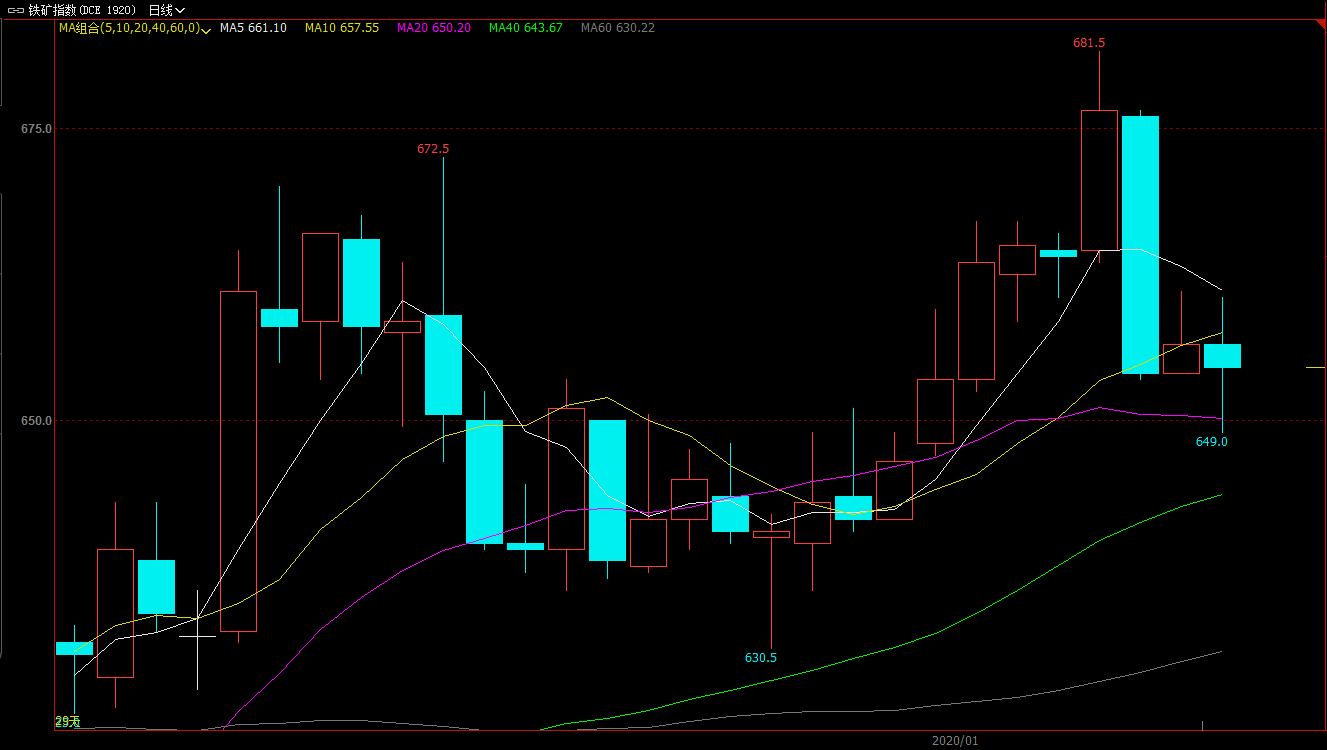Select the tall cyan candle below 681.5
1327x750 pixels.
1140,245
